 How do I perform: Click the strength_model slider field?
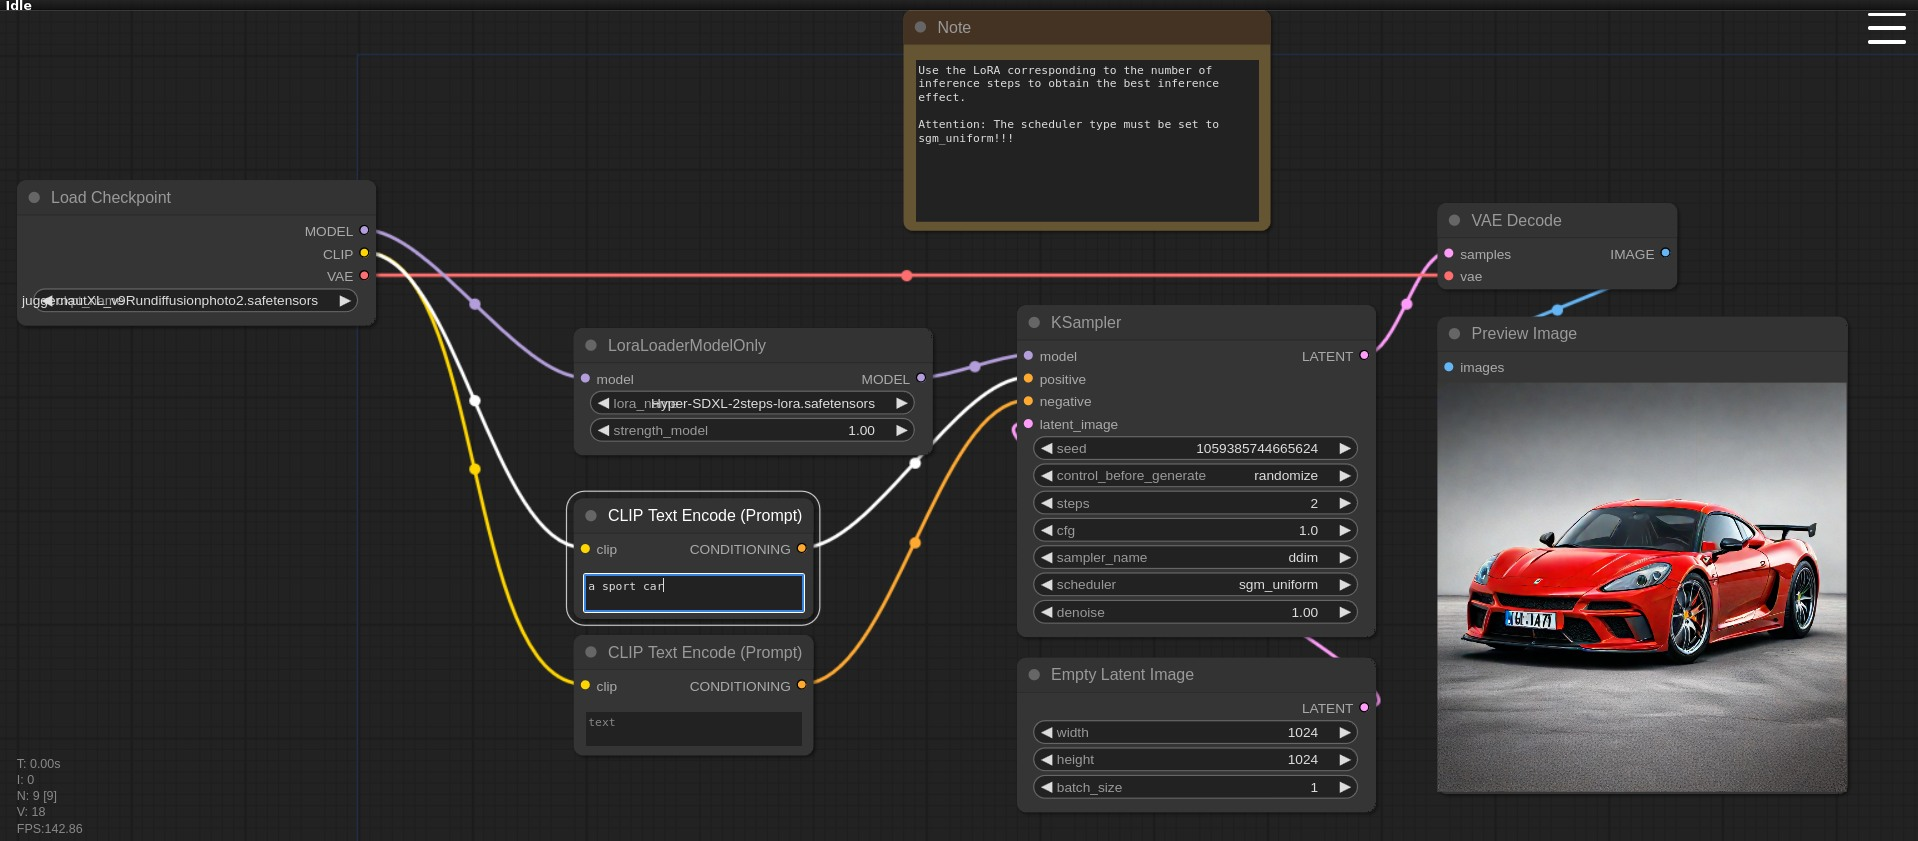point(751,431)
